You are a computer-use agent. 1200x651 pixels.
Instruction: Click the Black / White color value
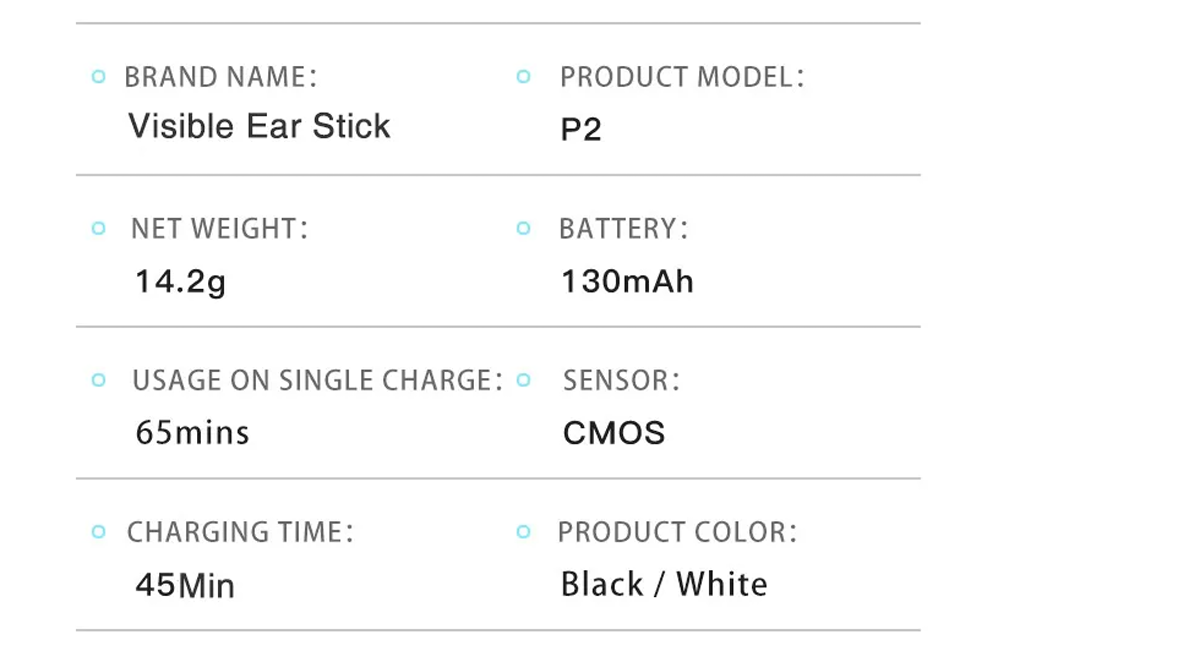click(664, 584)
